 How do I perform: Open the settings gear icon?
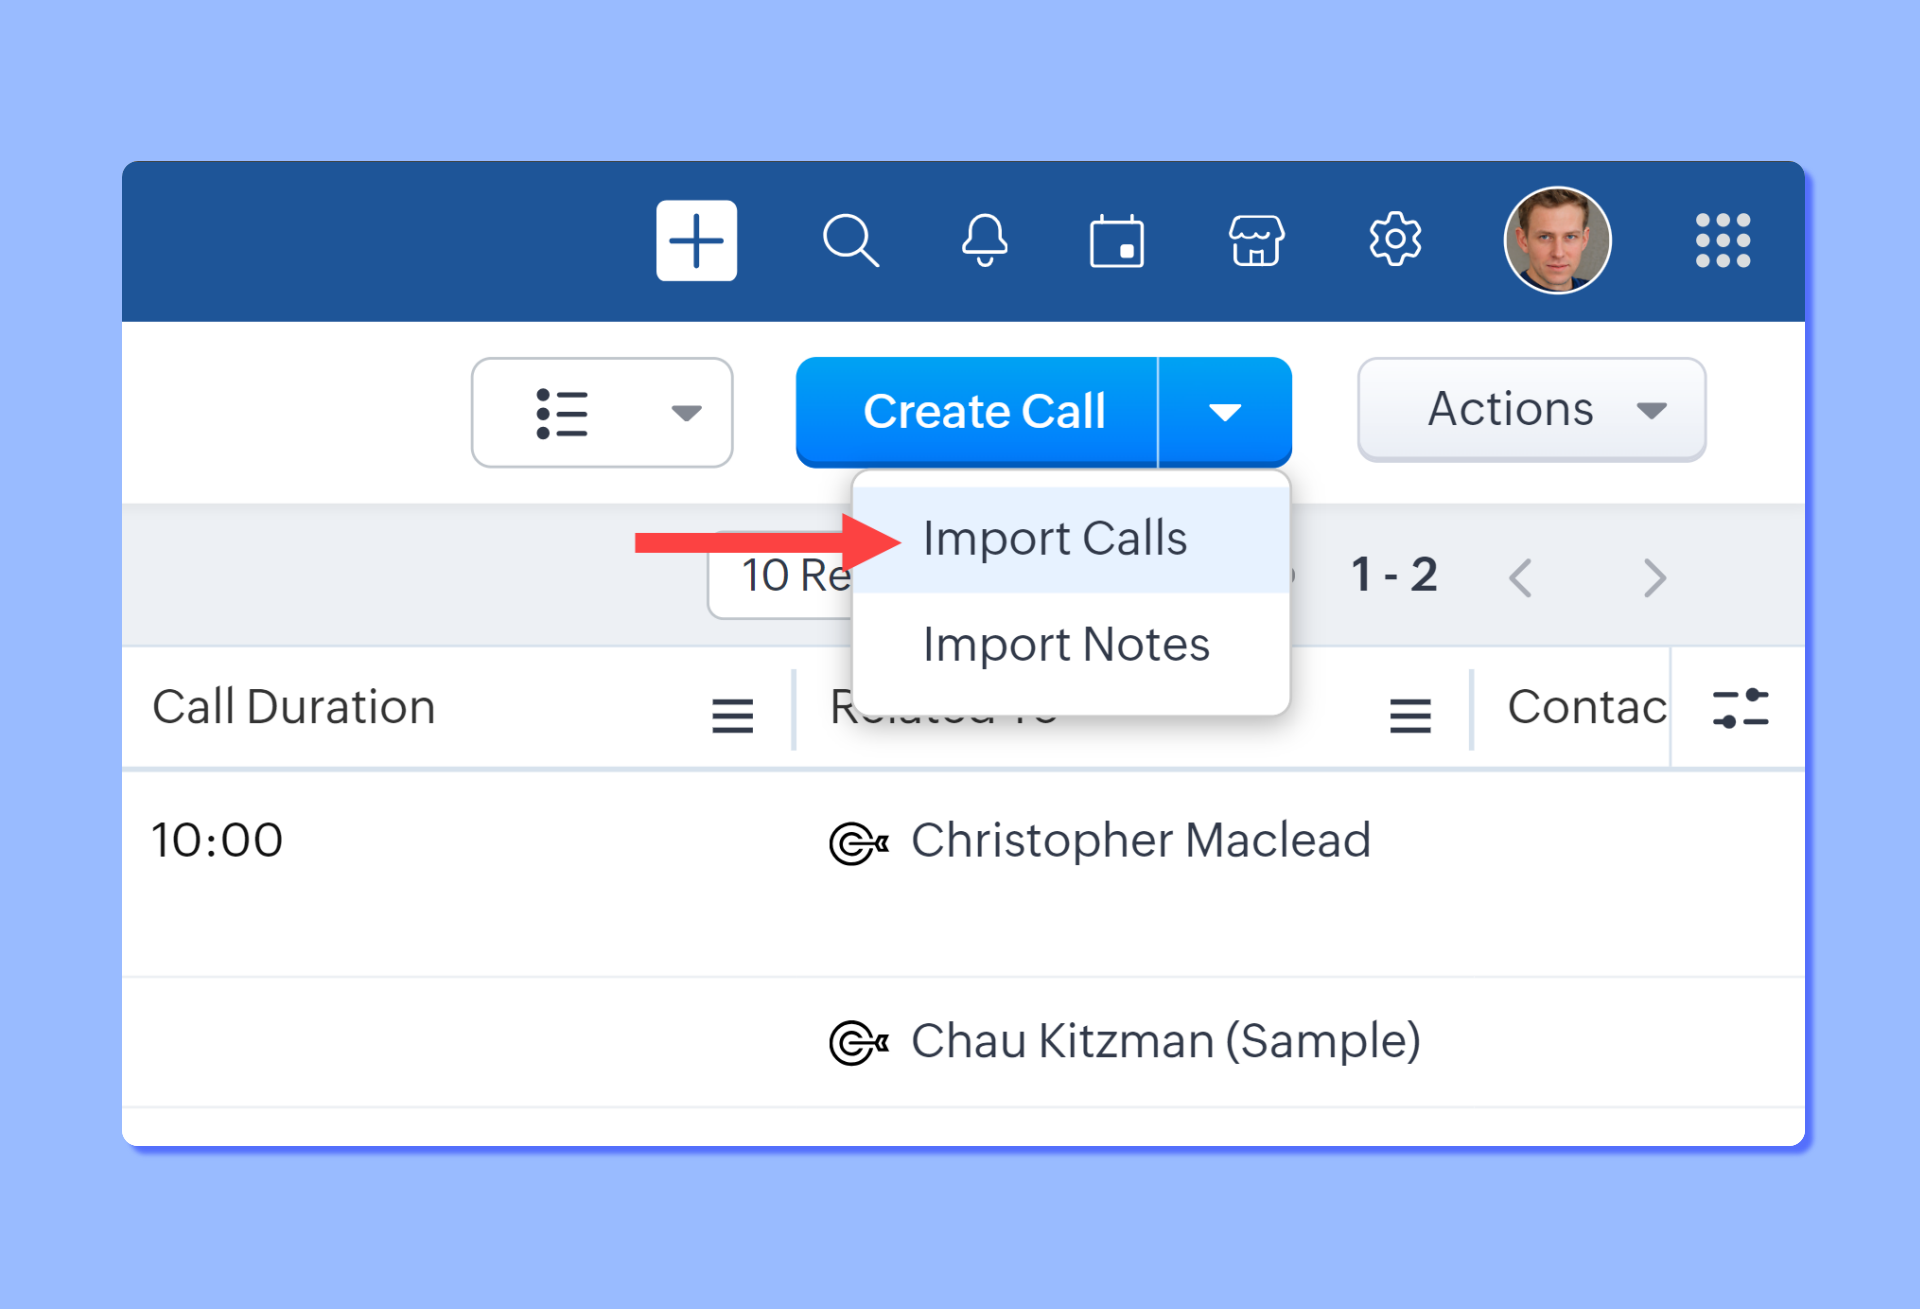(1395, 239)
